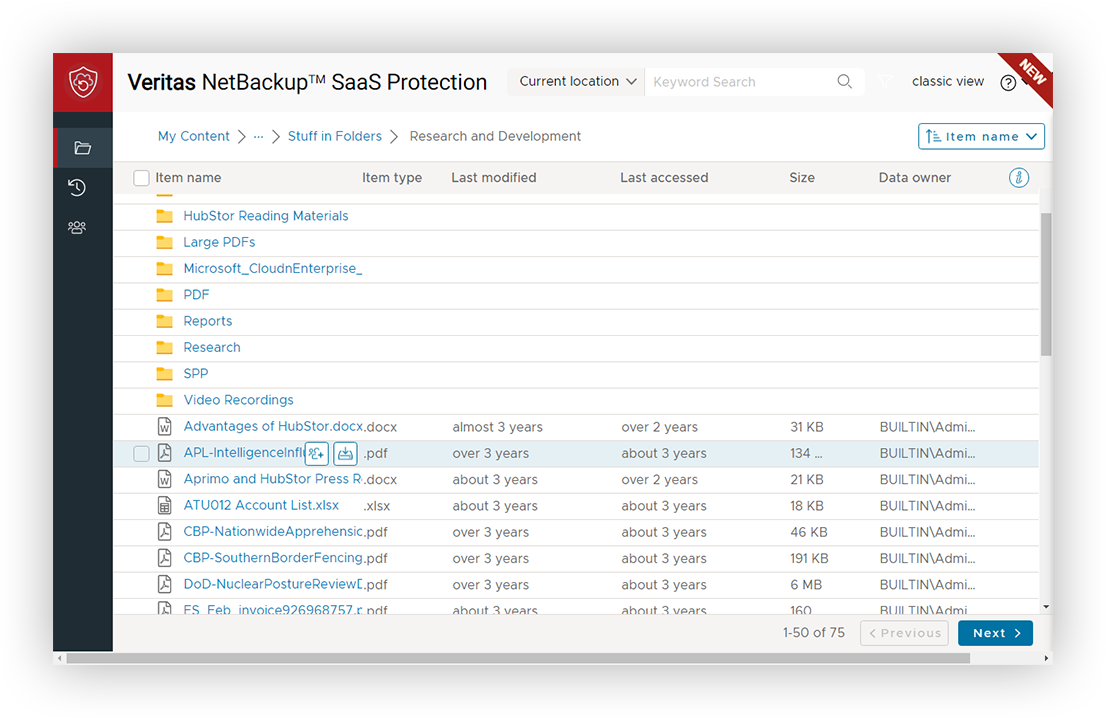
Task: Open the help question mark icon
Action: (x=1008, y=83)
